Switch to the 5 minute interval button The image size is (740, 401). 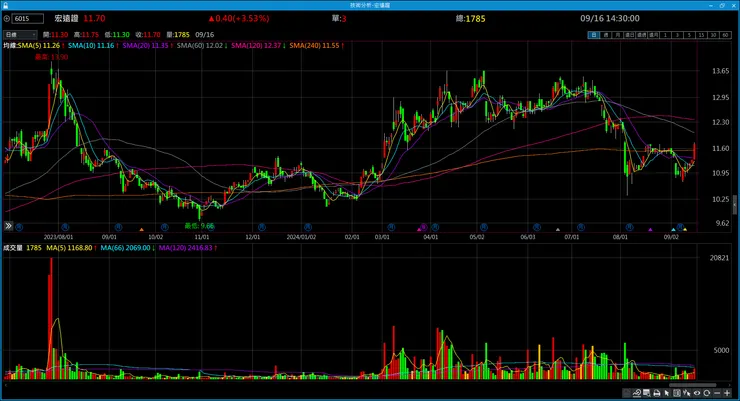[689, 35]
